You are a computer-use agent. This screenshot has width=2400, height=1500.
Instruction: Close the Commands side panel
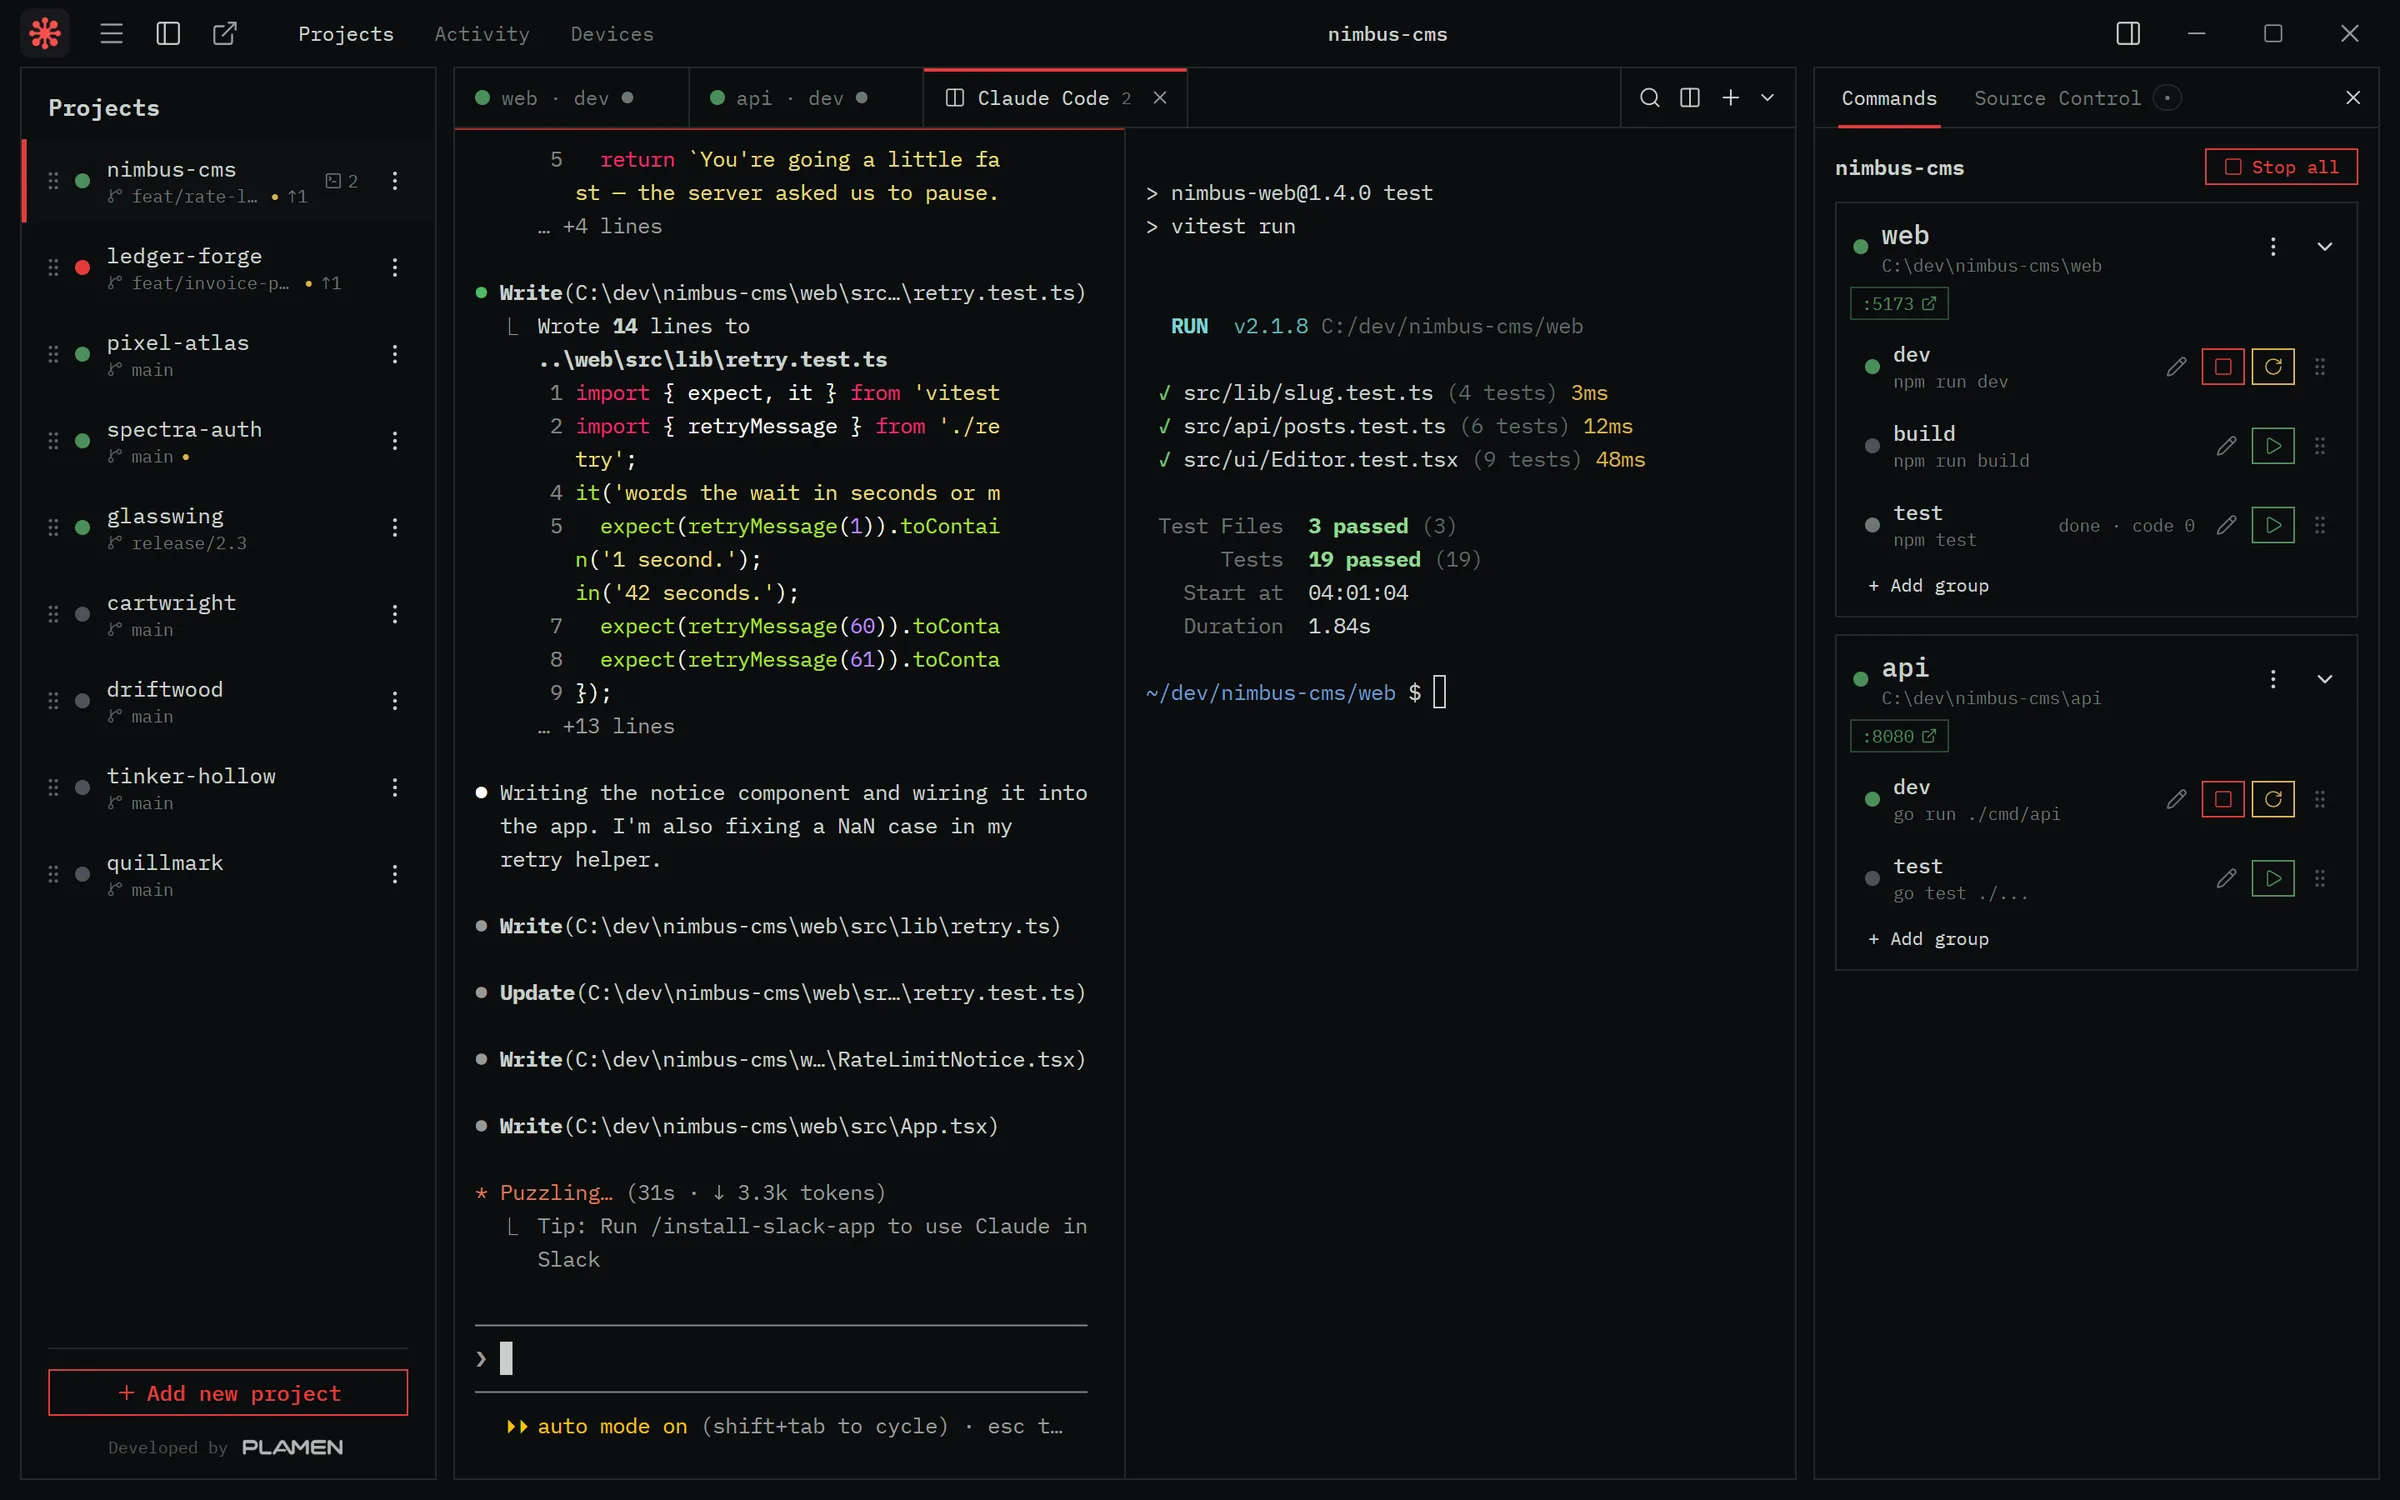[2353, 98]
